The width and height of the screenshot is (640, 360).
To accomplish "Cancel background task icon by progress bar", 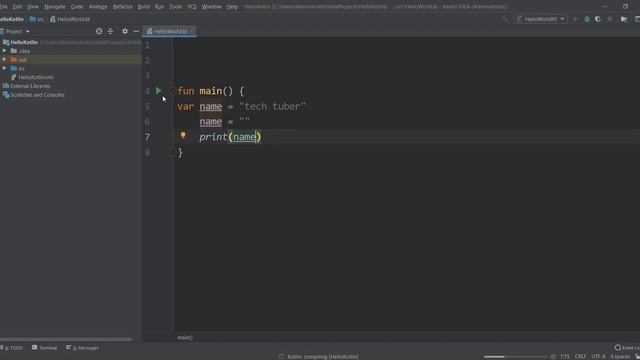I will 553,356.
